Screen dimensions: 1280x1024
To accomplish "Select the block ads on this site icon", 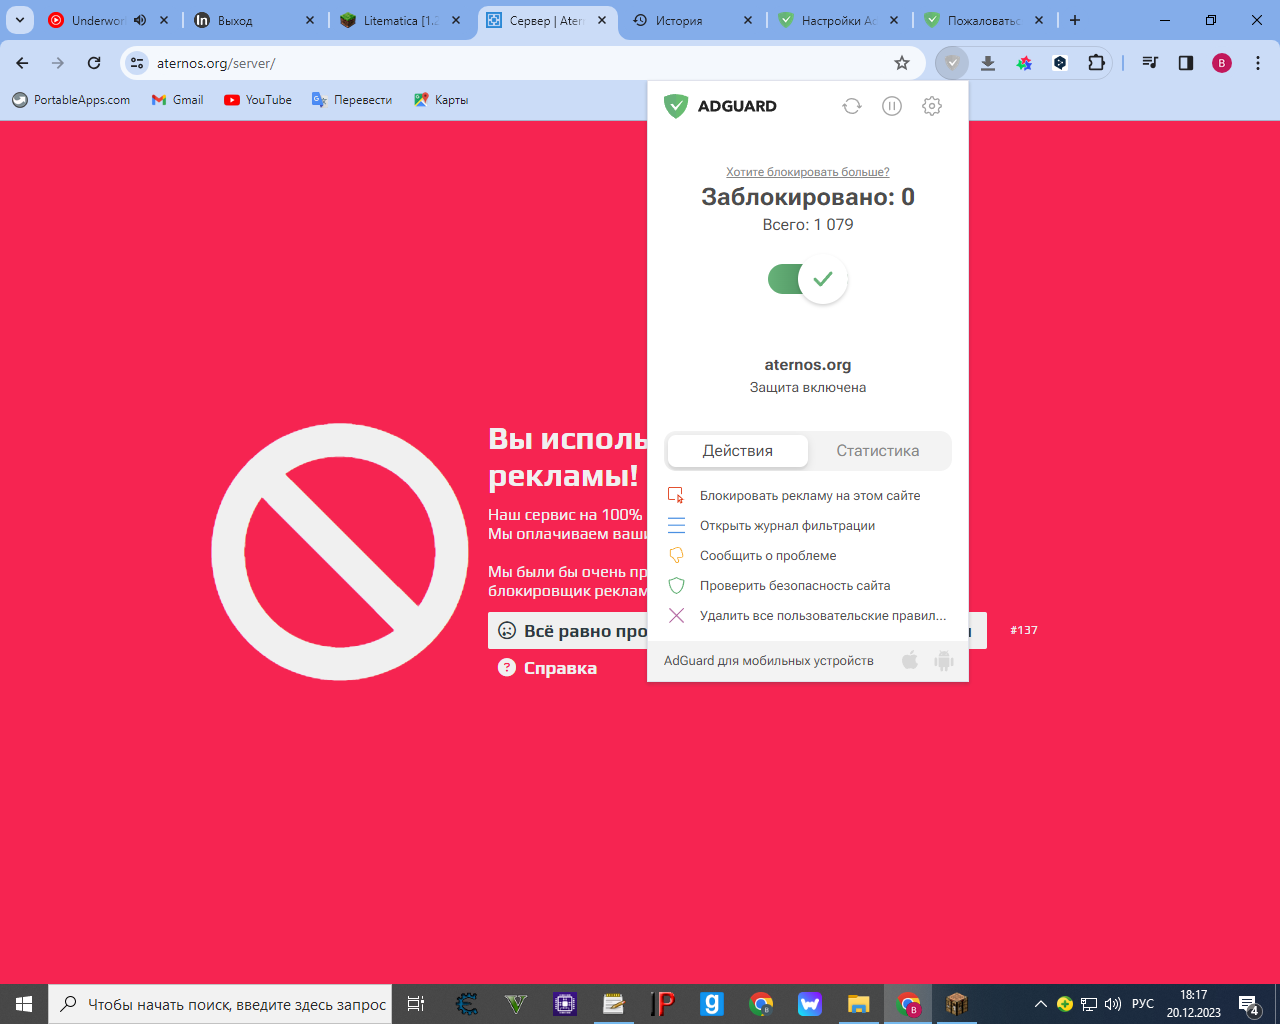I will click(677, 494).
